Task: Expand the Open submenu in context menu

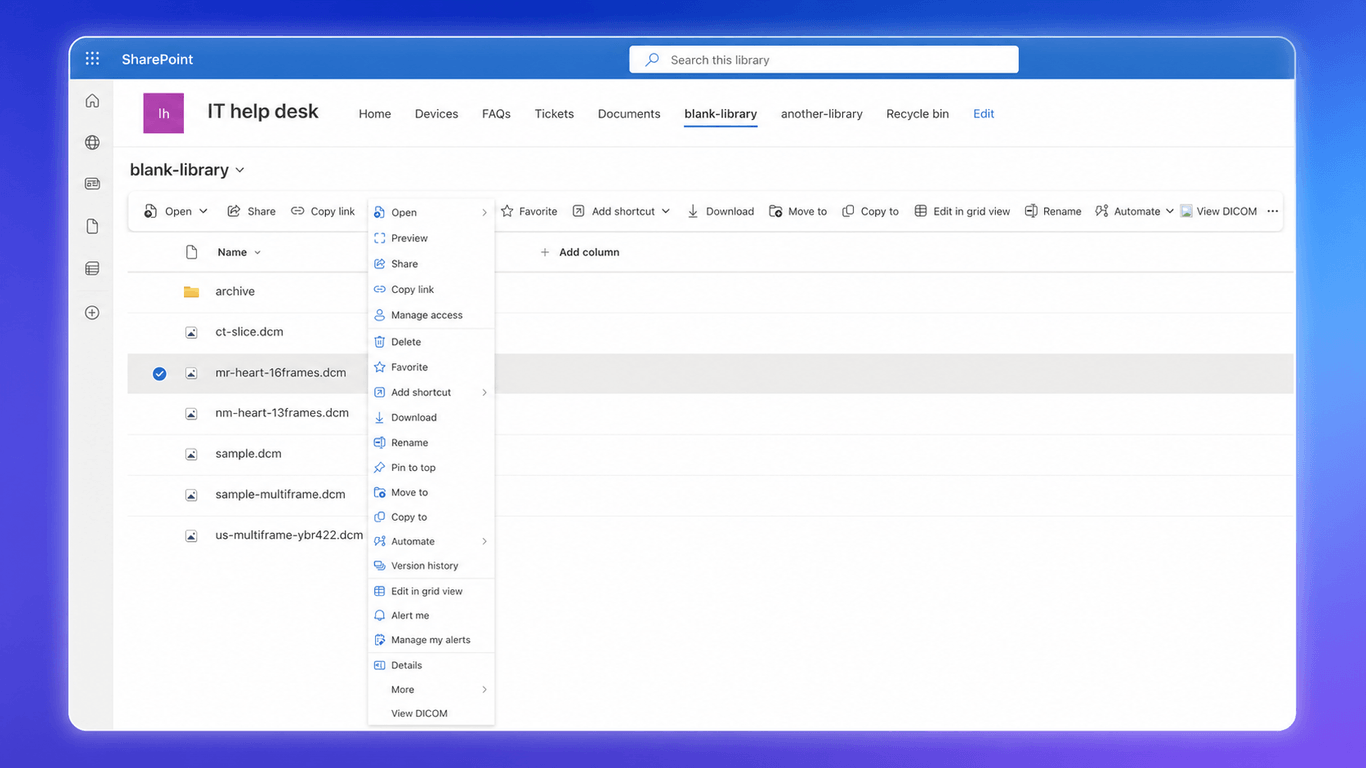Action: coord(484,212)
